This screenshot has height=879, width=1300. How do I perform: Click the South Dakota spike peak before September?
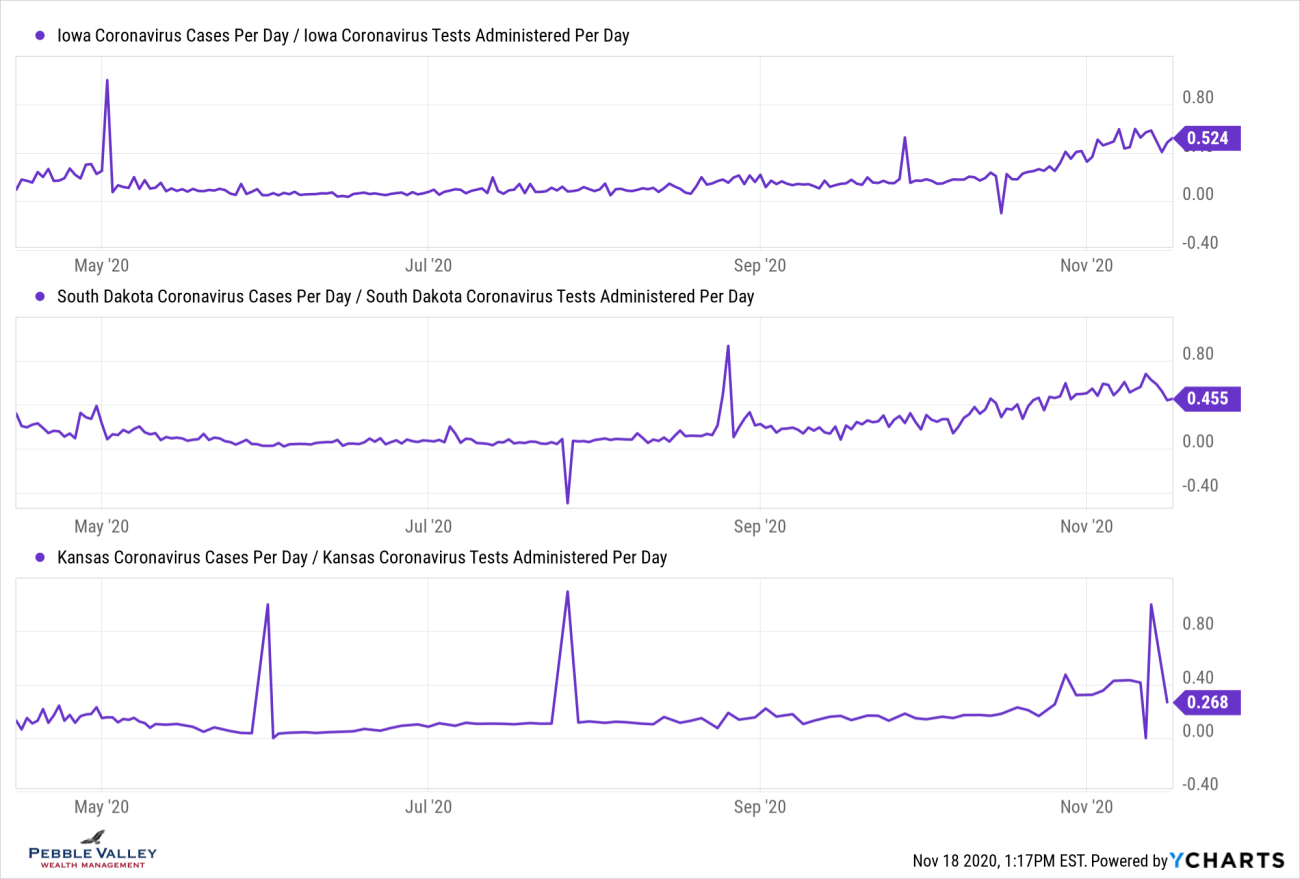pos(728,346)
